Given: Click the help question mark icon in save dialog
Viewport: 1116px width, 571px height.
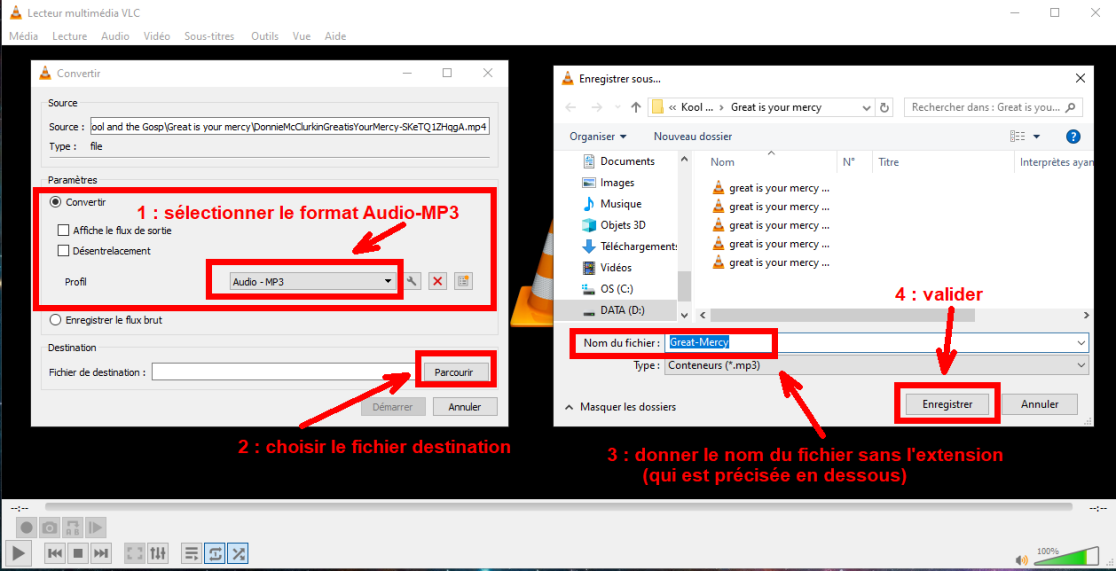Looking at the screenshot, I should [x=1073, y=136].
